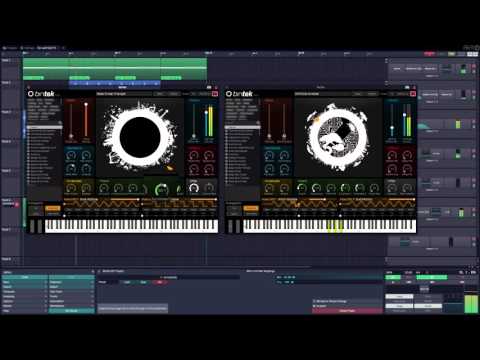Click the patterned ring graphic in the right BioTek
This screenshot has width=480, height=360.
pos(338,137)
